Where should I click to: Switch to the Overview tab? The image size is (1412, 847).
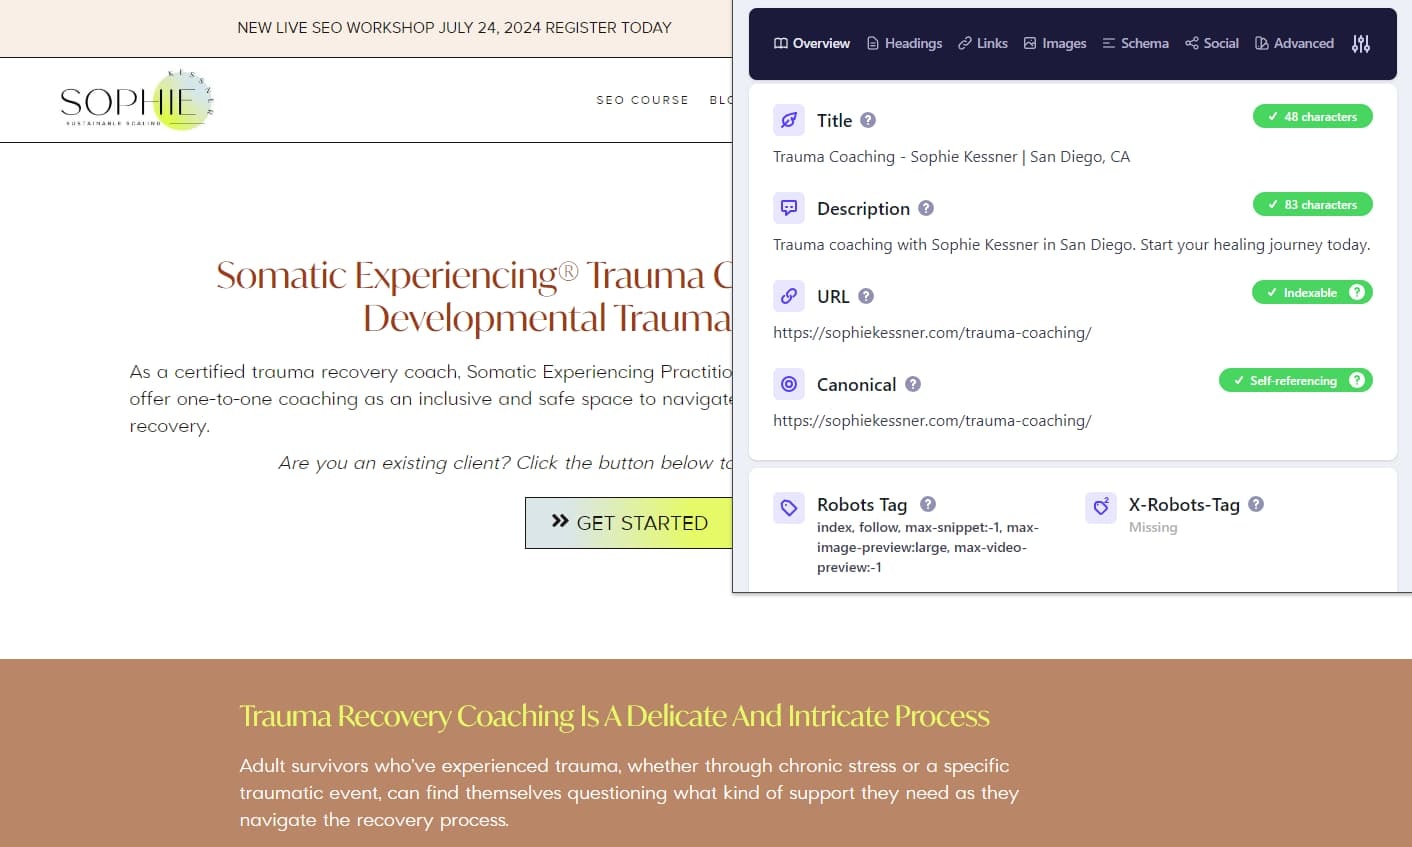pyautogui.click(x=812, y=43)
